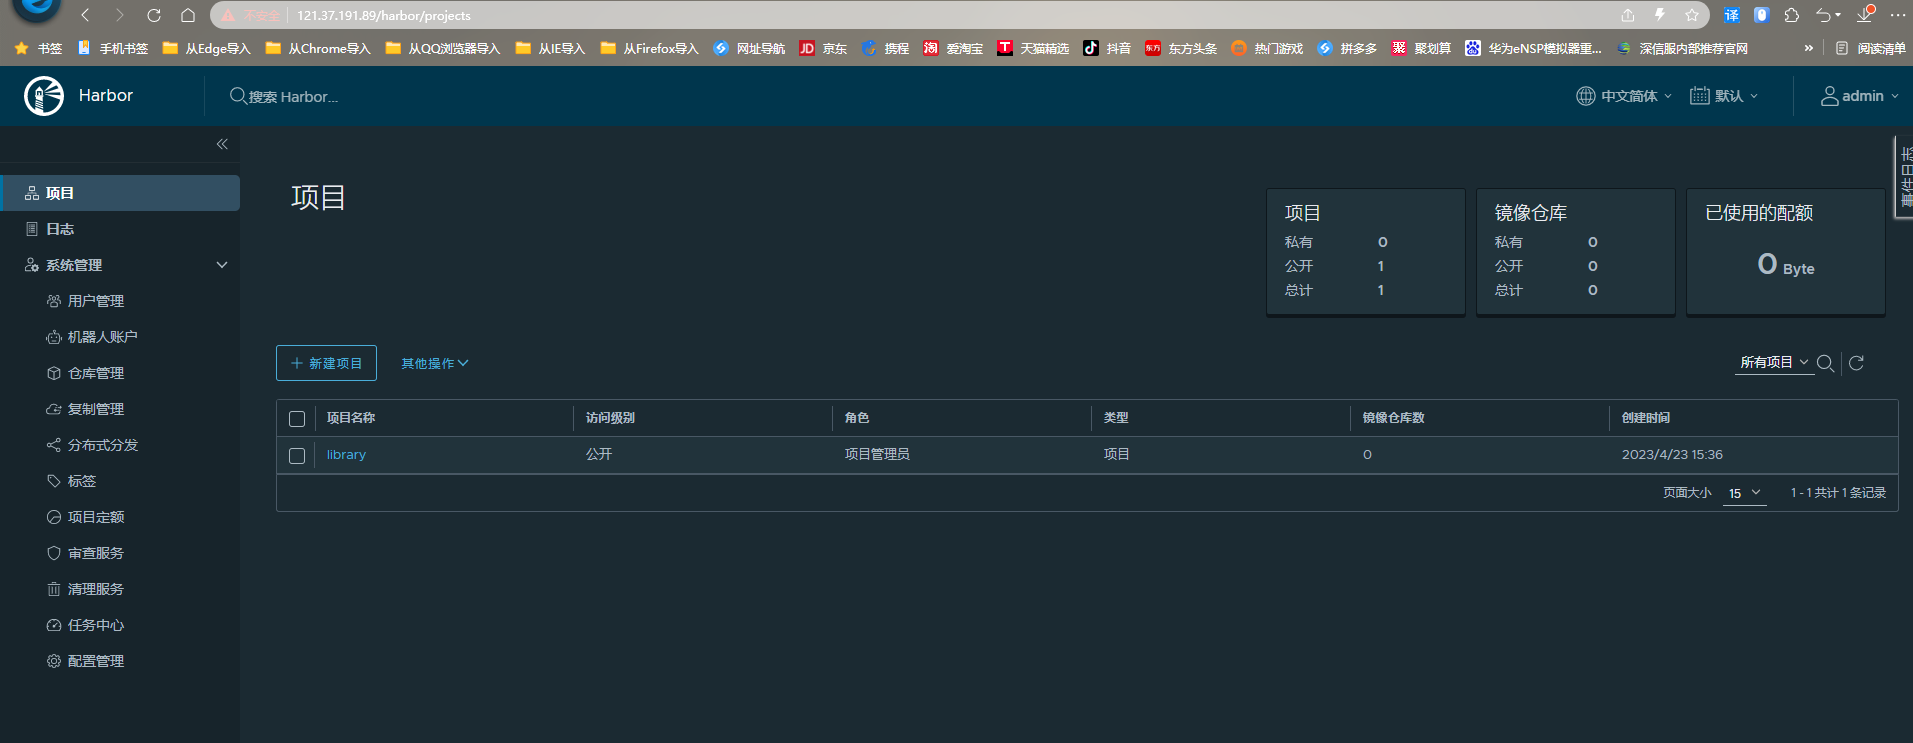1913x743 pixels.
Task: Refresh the project list
Action: (1856, 363)
